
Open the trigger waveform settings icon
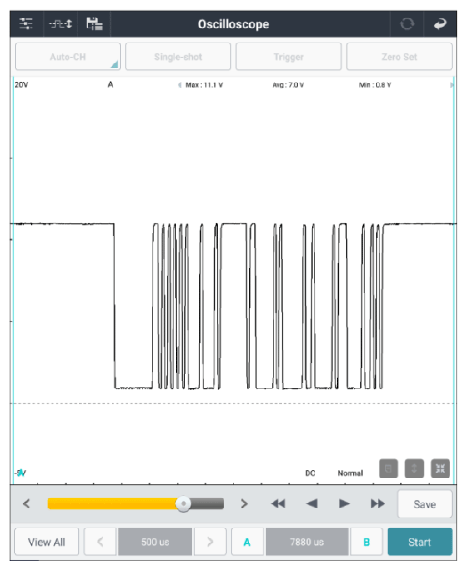click(60, 24)
